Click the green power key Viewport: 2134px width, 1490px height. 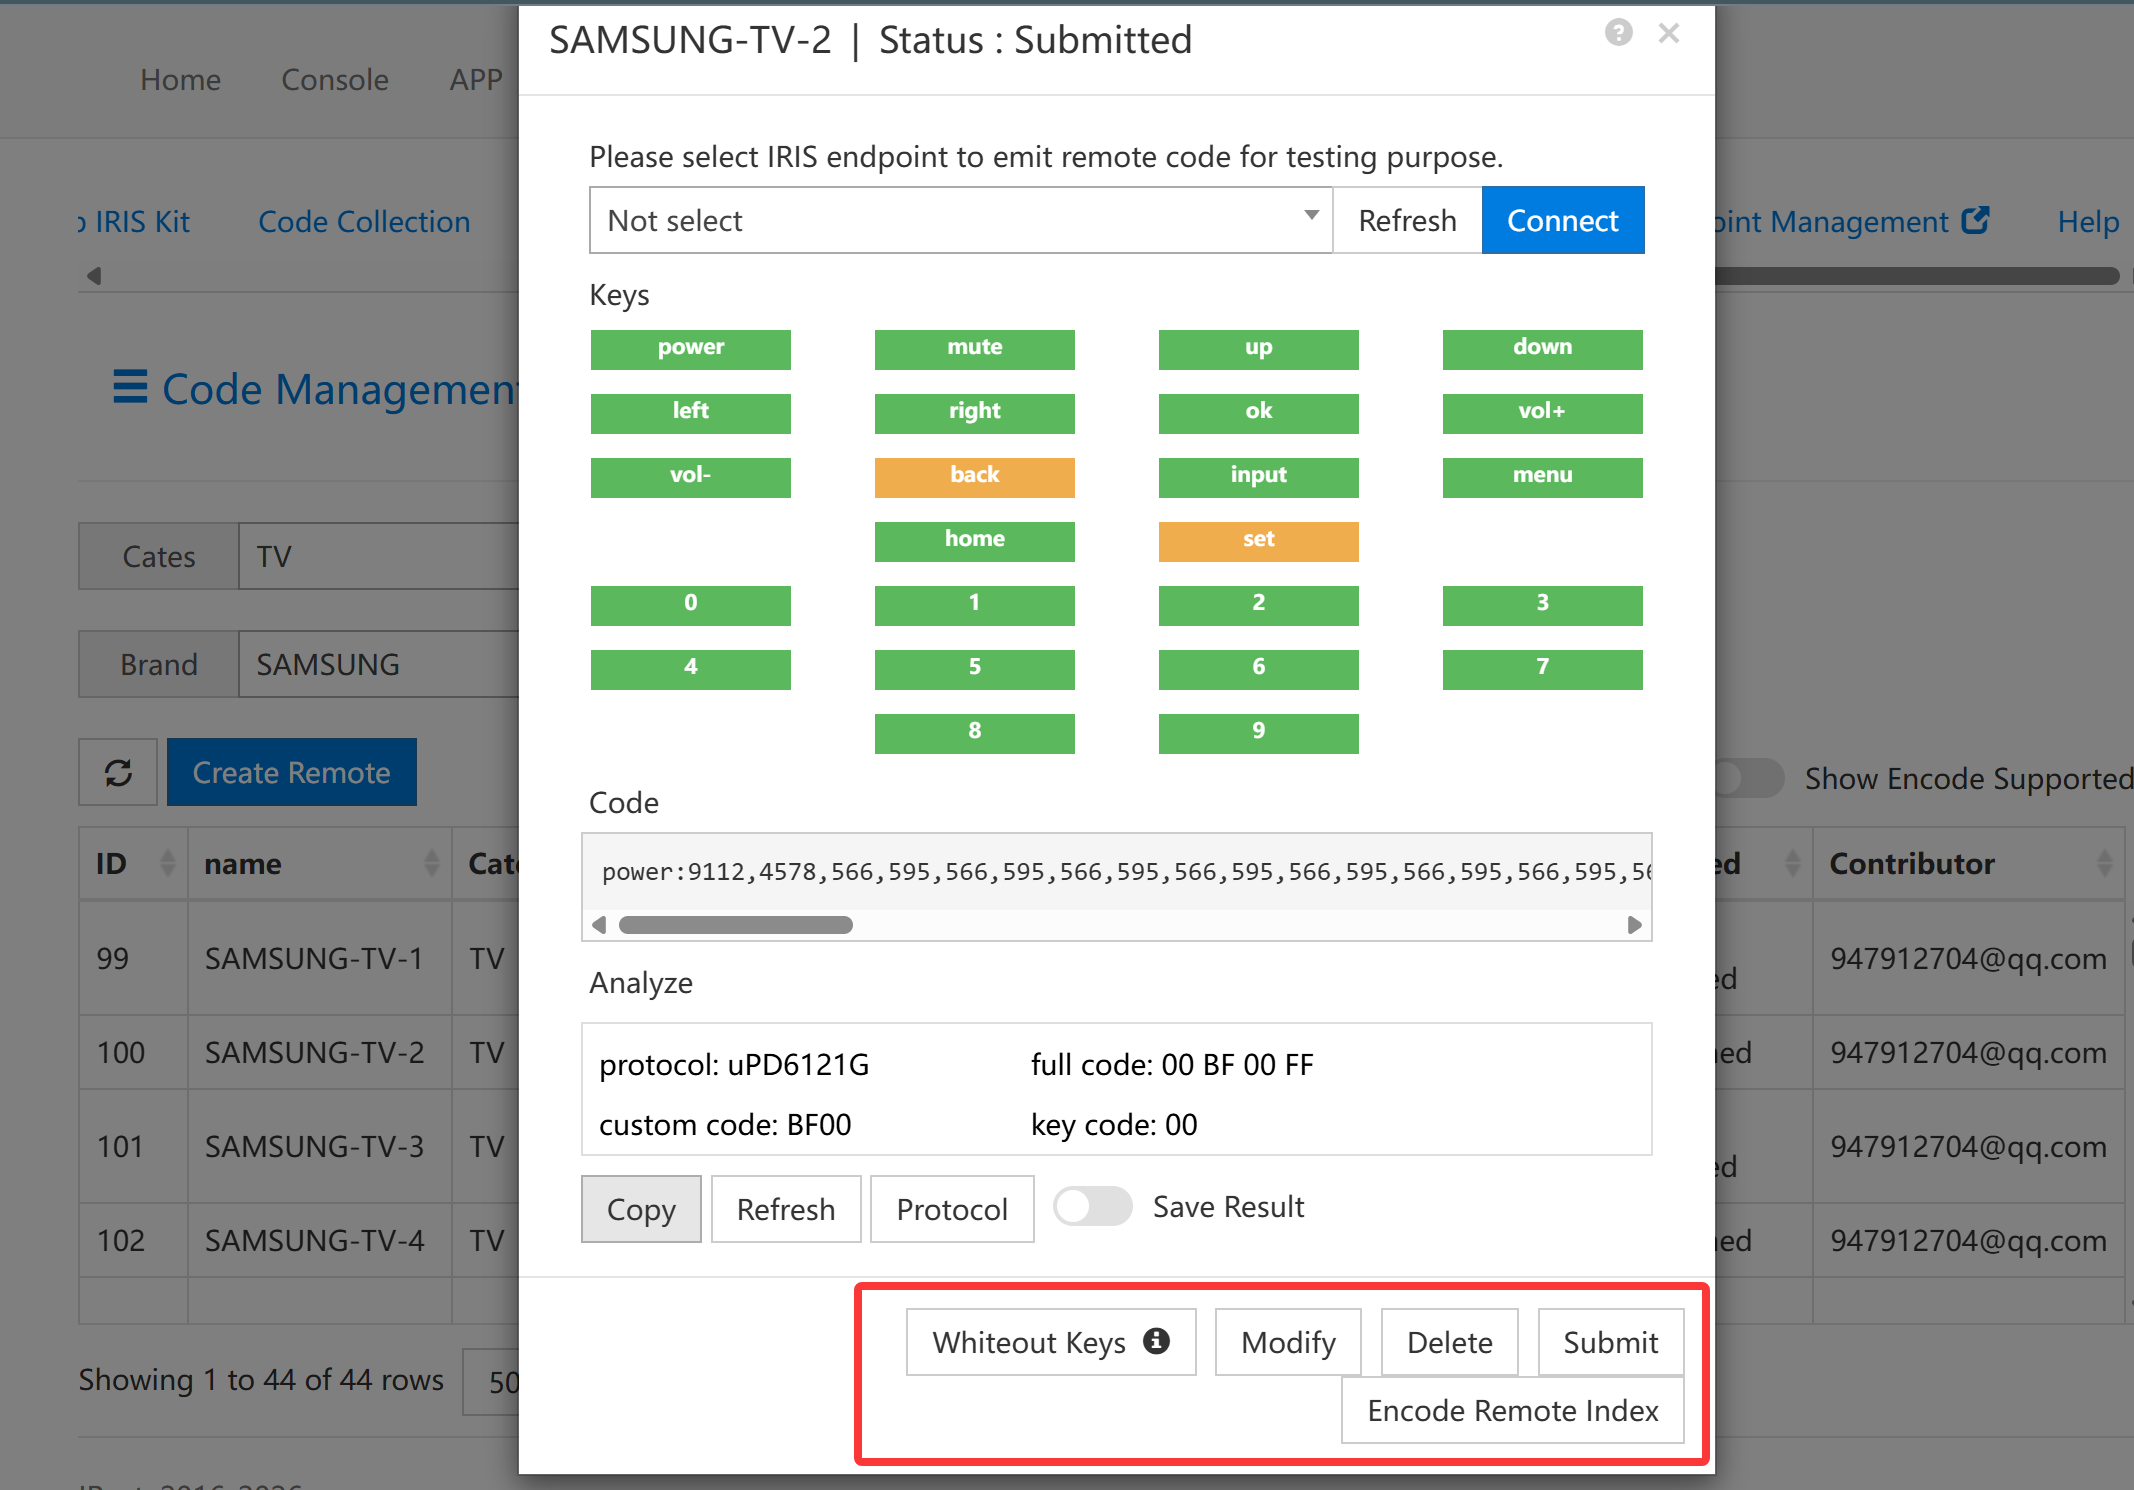(x=690, y=348)
